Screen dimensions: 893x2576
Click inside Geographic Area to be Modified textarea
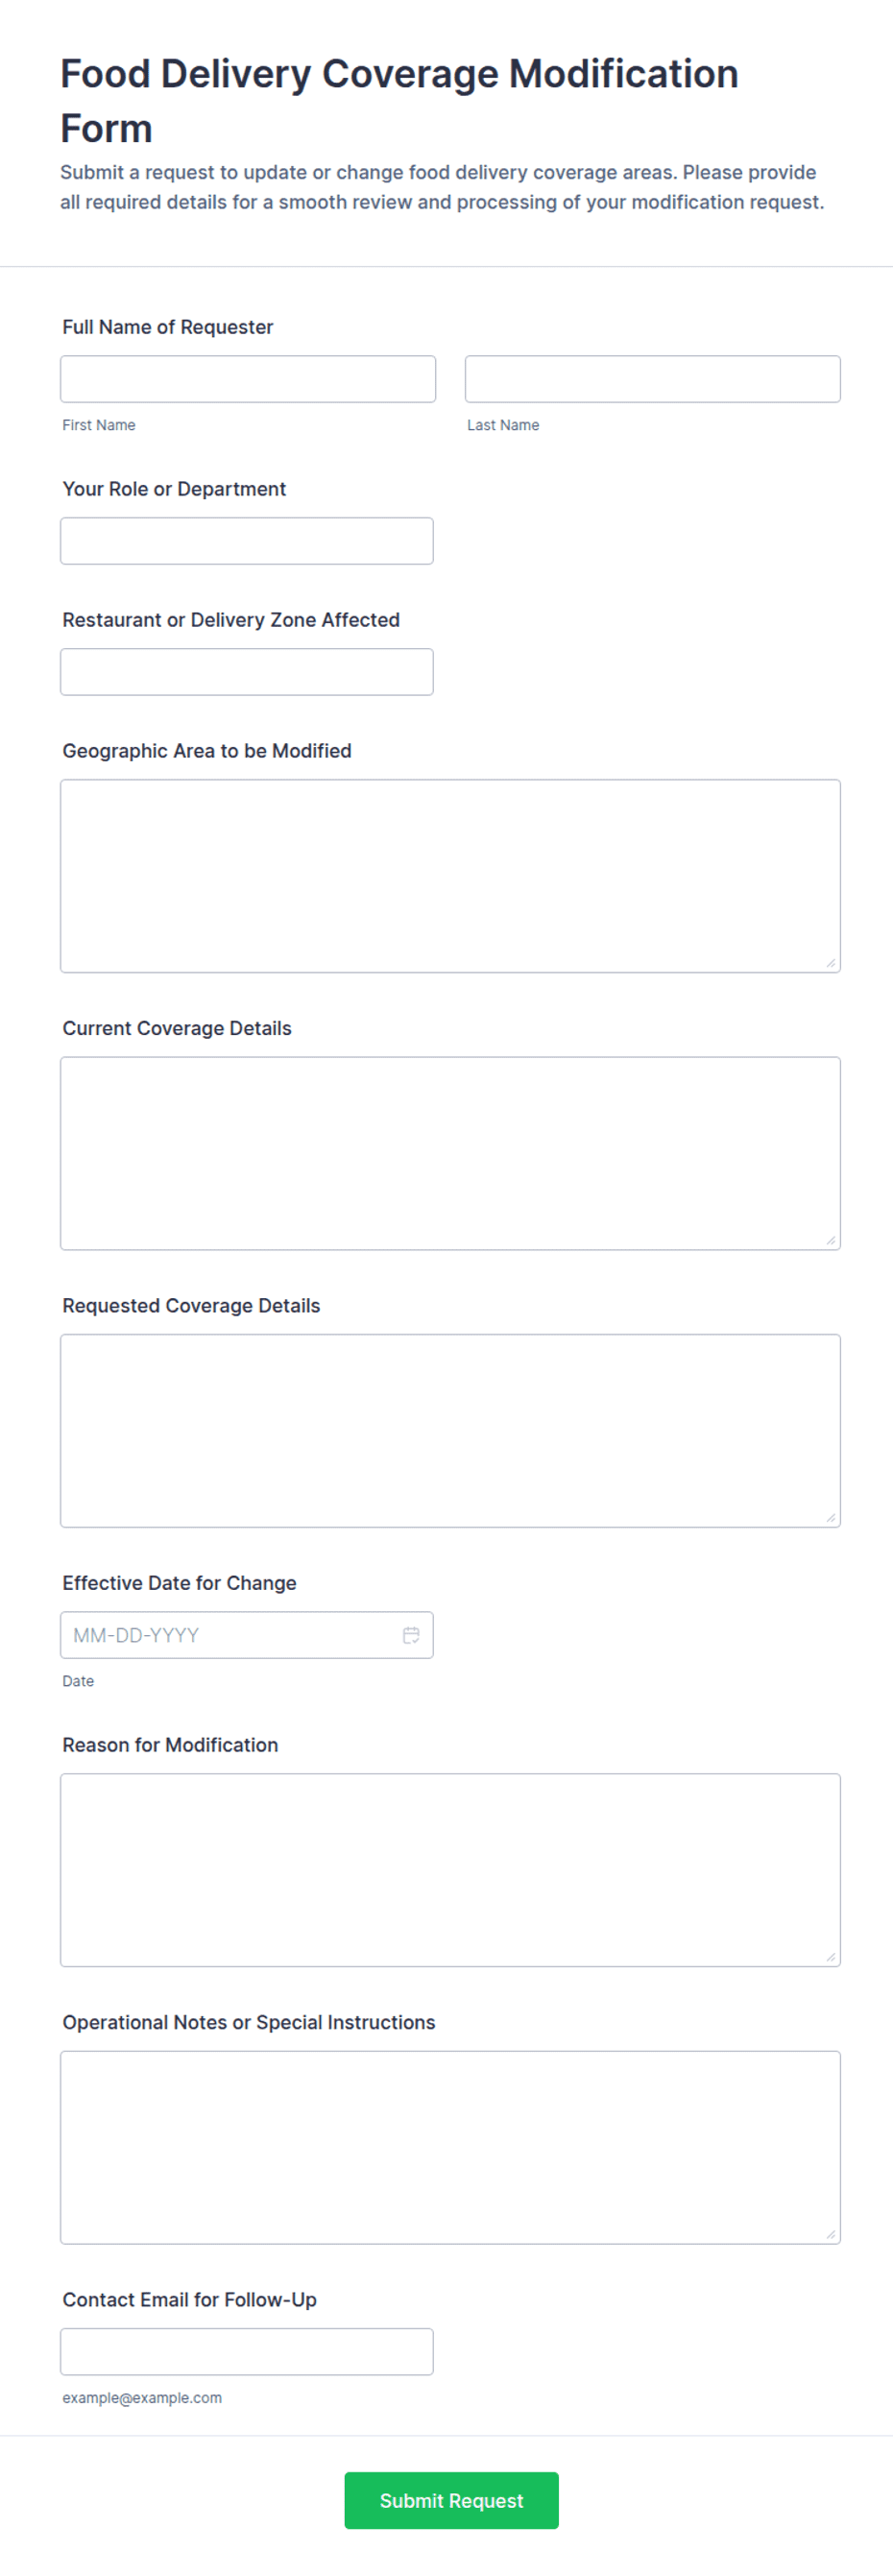(450, 876)
